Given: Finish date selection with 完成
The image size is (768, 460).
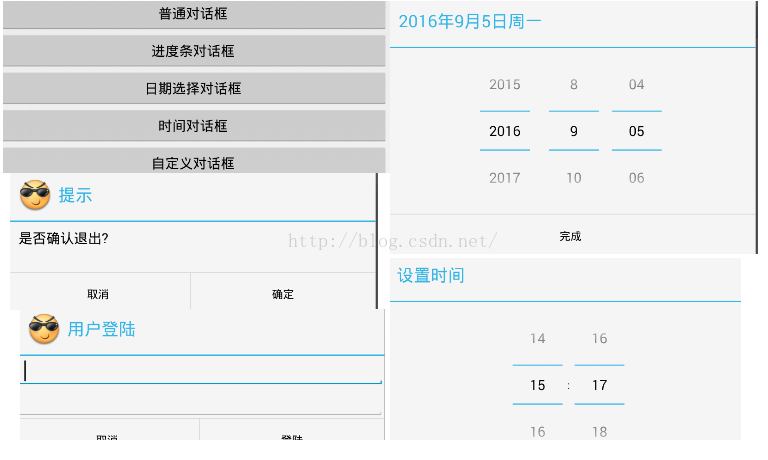Looking at the screenshot, I should [x=571, y=236].
